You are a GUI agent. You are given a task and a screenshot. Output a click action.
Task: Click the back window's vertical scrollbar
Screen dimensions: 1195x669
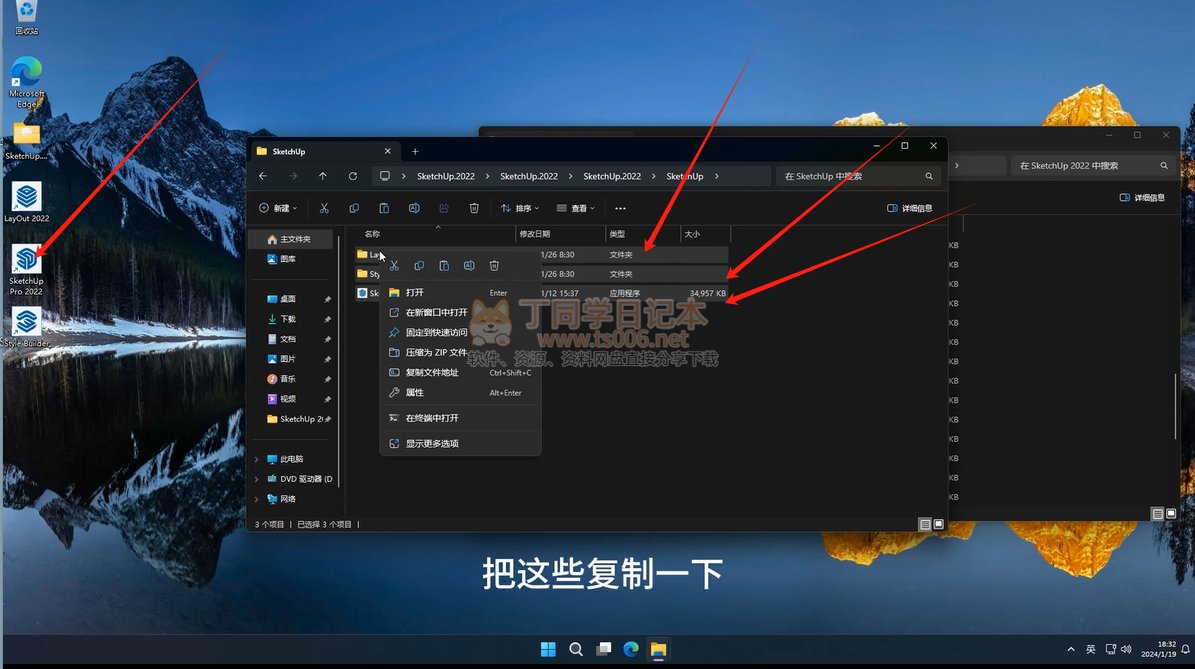(1176, 405)
